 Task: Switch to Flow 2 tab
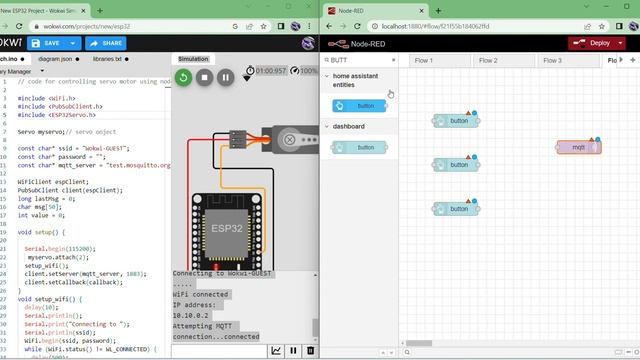(x=504, y=60)
